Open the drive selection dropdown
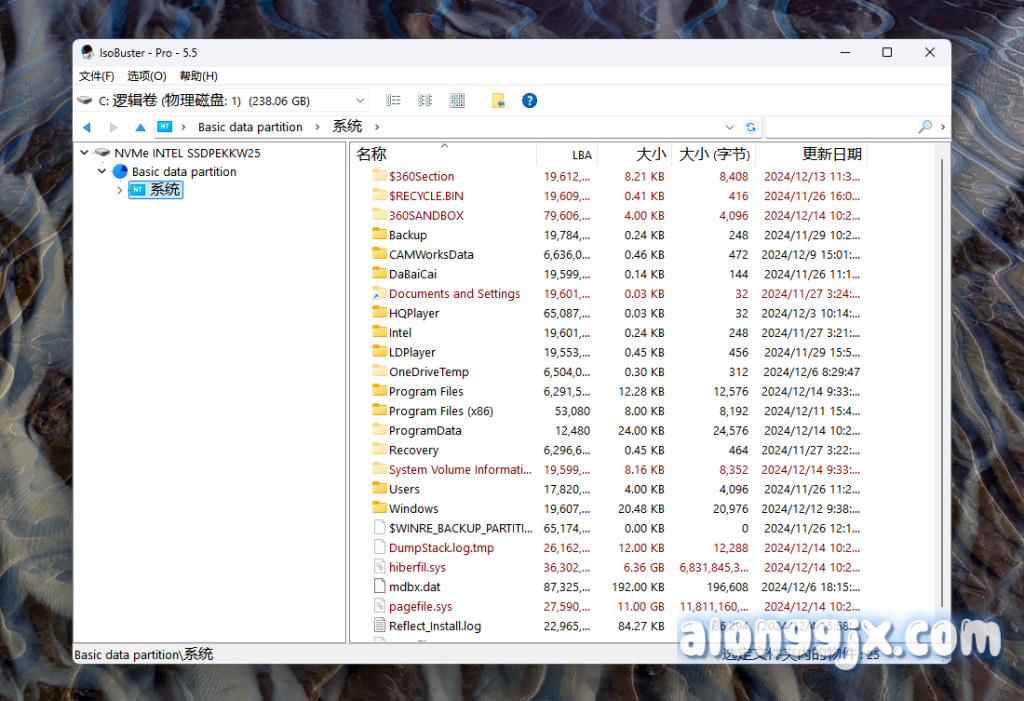Viewport: 1024px width, 701px height. pyautogui.click(x=360, y=101)
